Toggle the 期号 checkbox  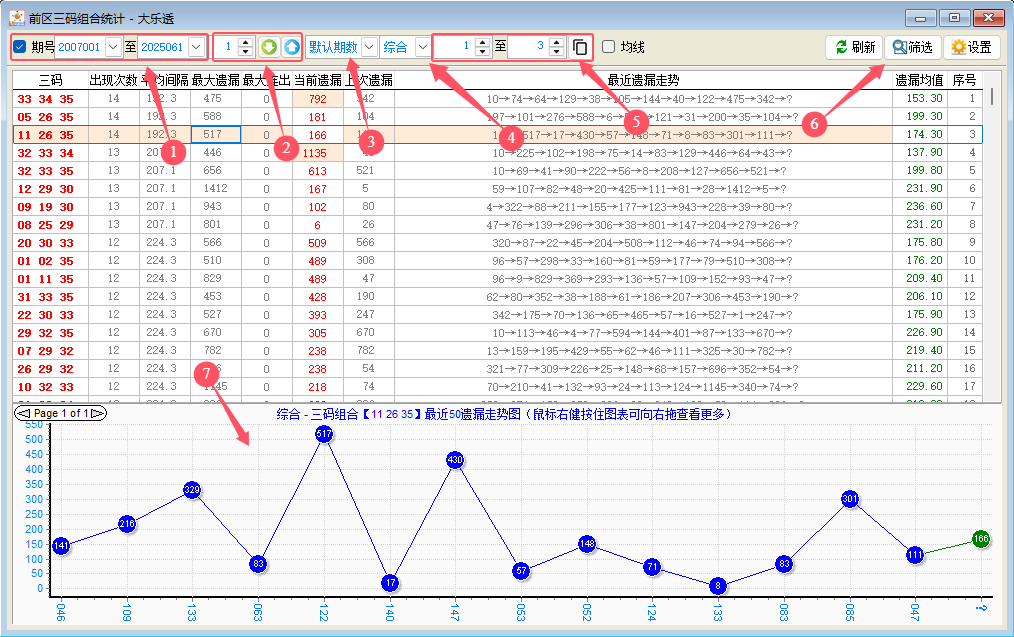pyautogui.click(x=20, y=47)
